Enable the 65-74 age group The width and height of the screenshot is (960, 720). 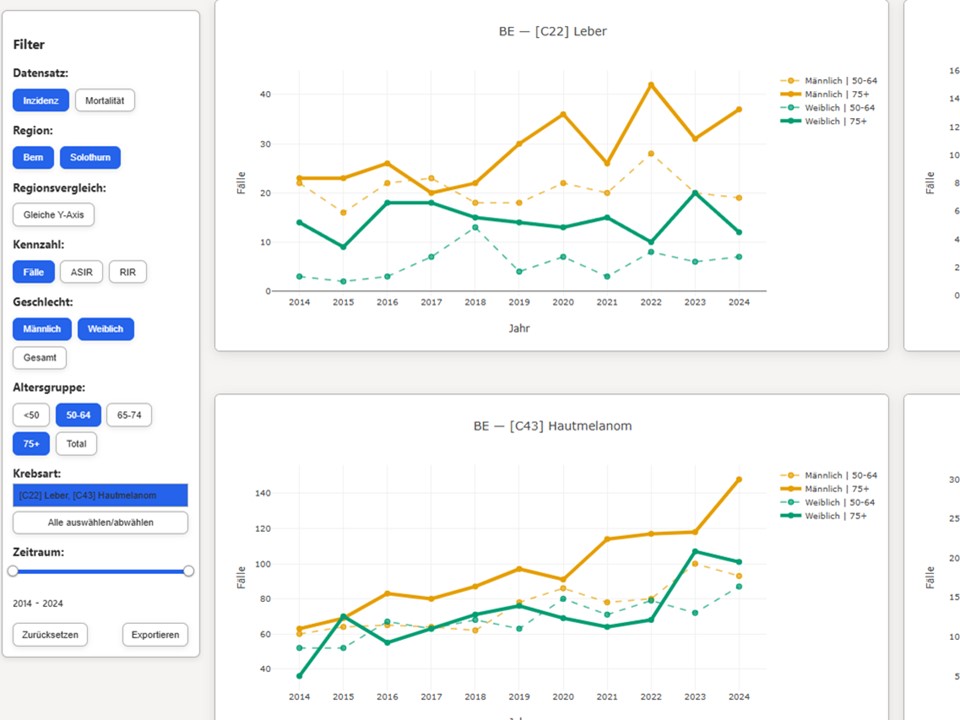(x=129, y=415)
